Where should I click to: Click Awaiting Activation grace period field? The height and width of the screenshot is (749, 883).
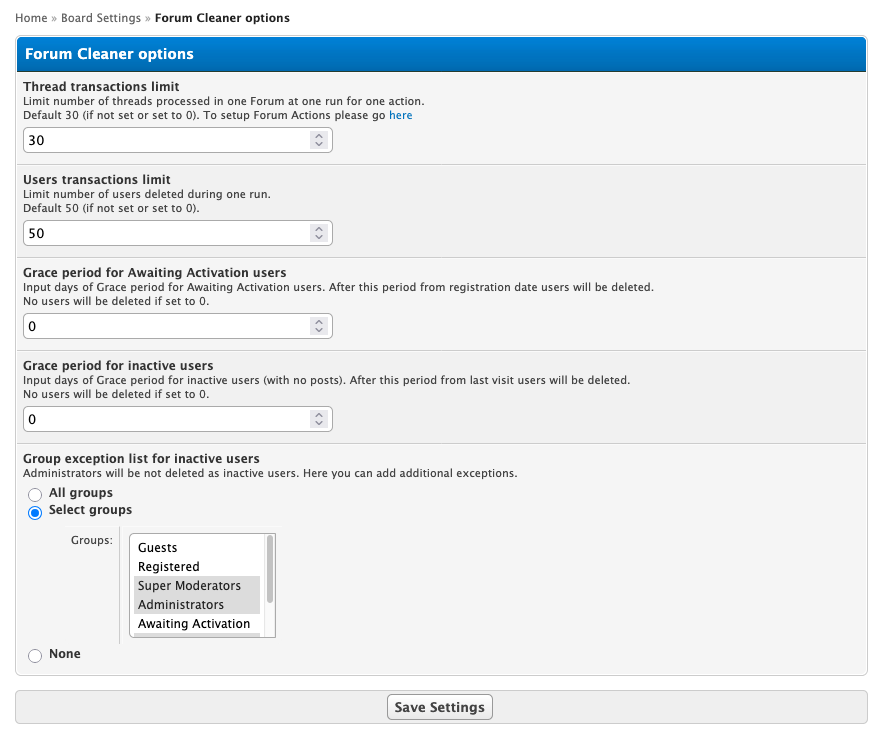pyautogui.click(x=165, y=326)
